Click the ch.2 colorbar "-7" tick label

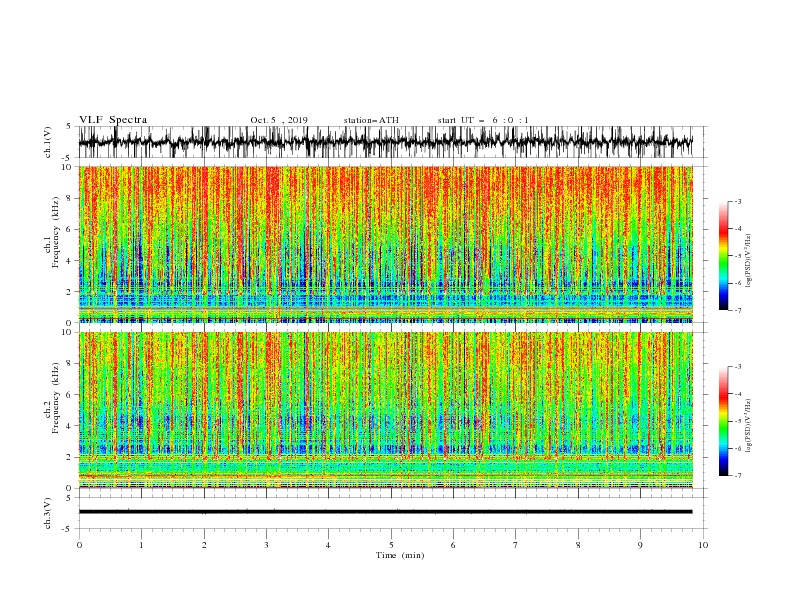737,476
